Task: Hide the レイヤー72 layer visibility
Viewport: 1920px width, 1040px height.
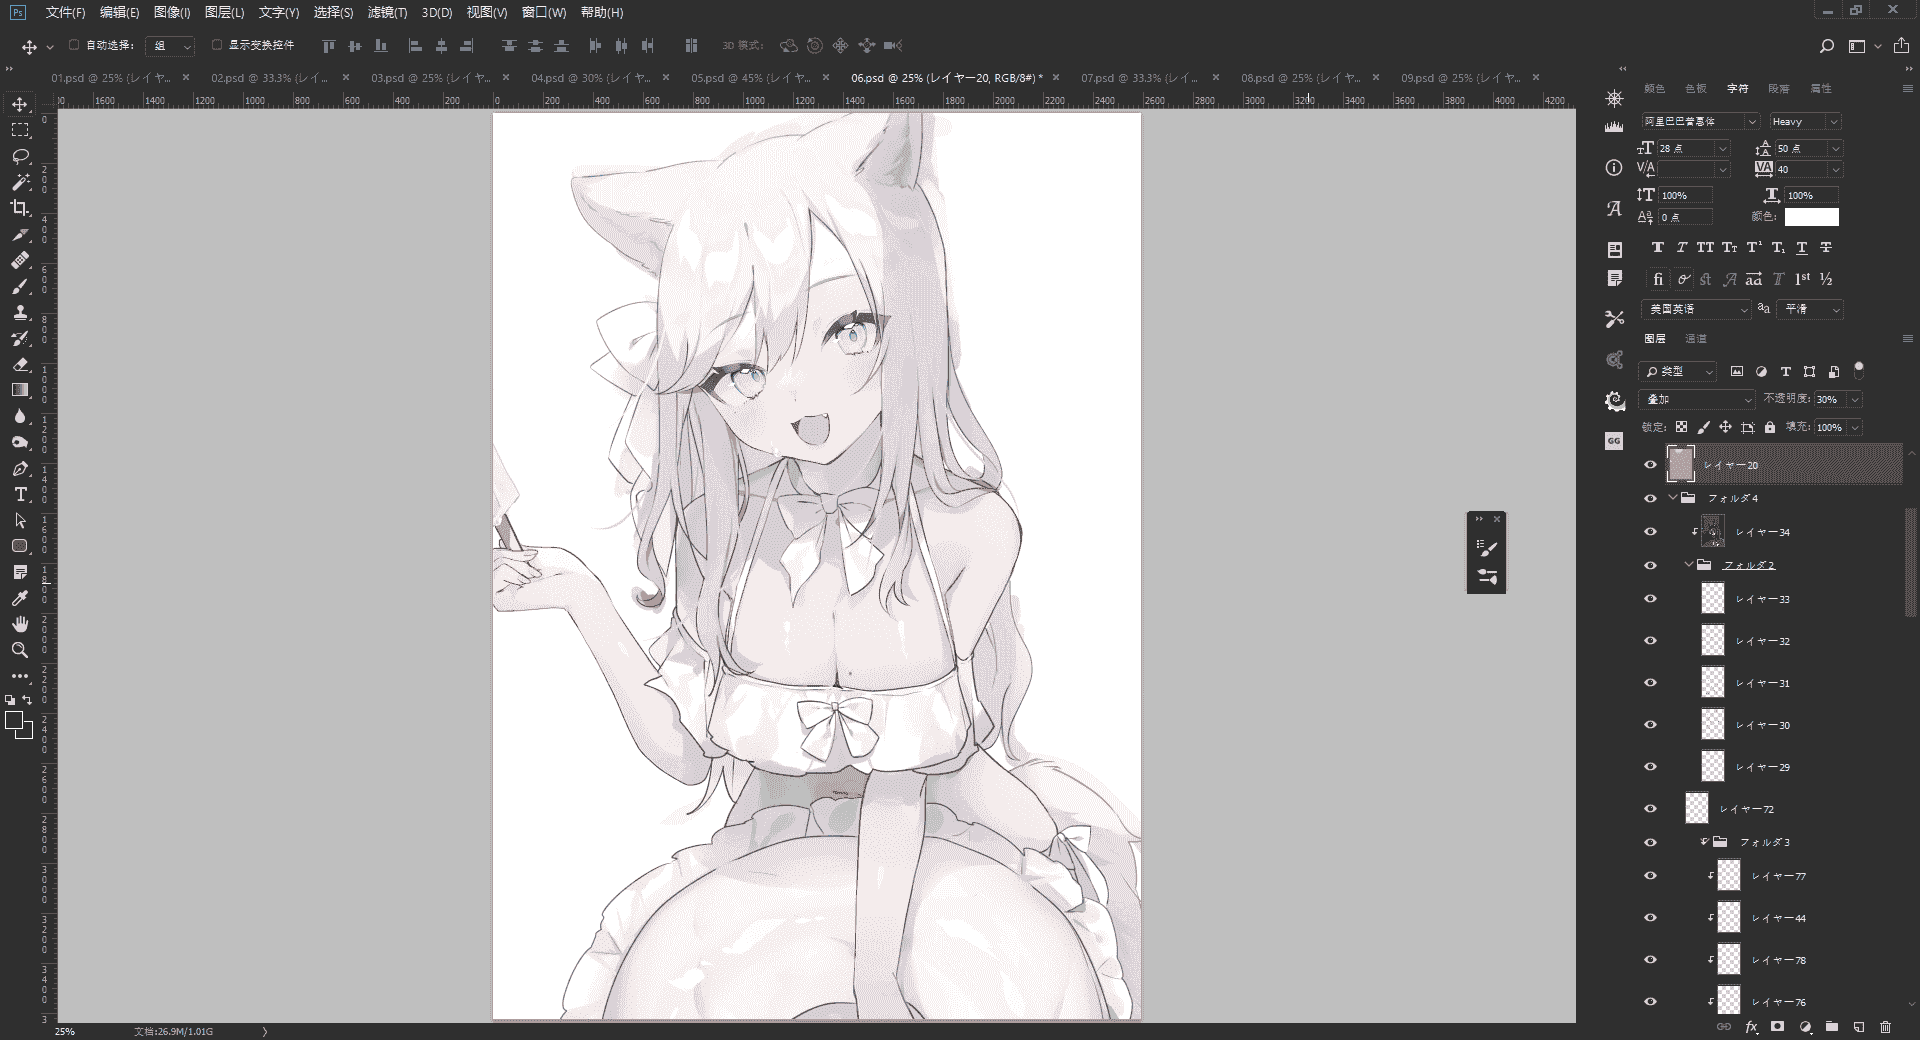Action: click(x=1650, y=809)
